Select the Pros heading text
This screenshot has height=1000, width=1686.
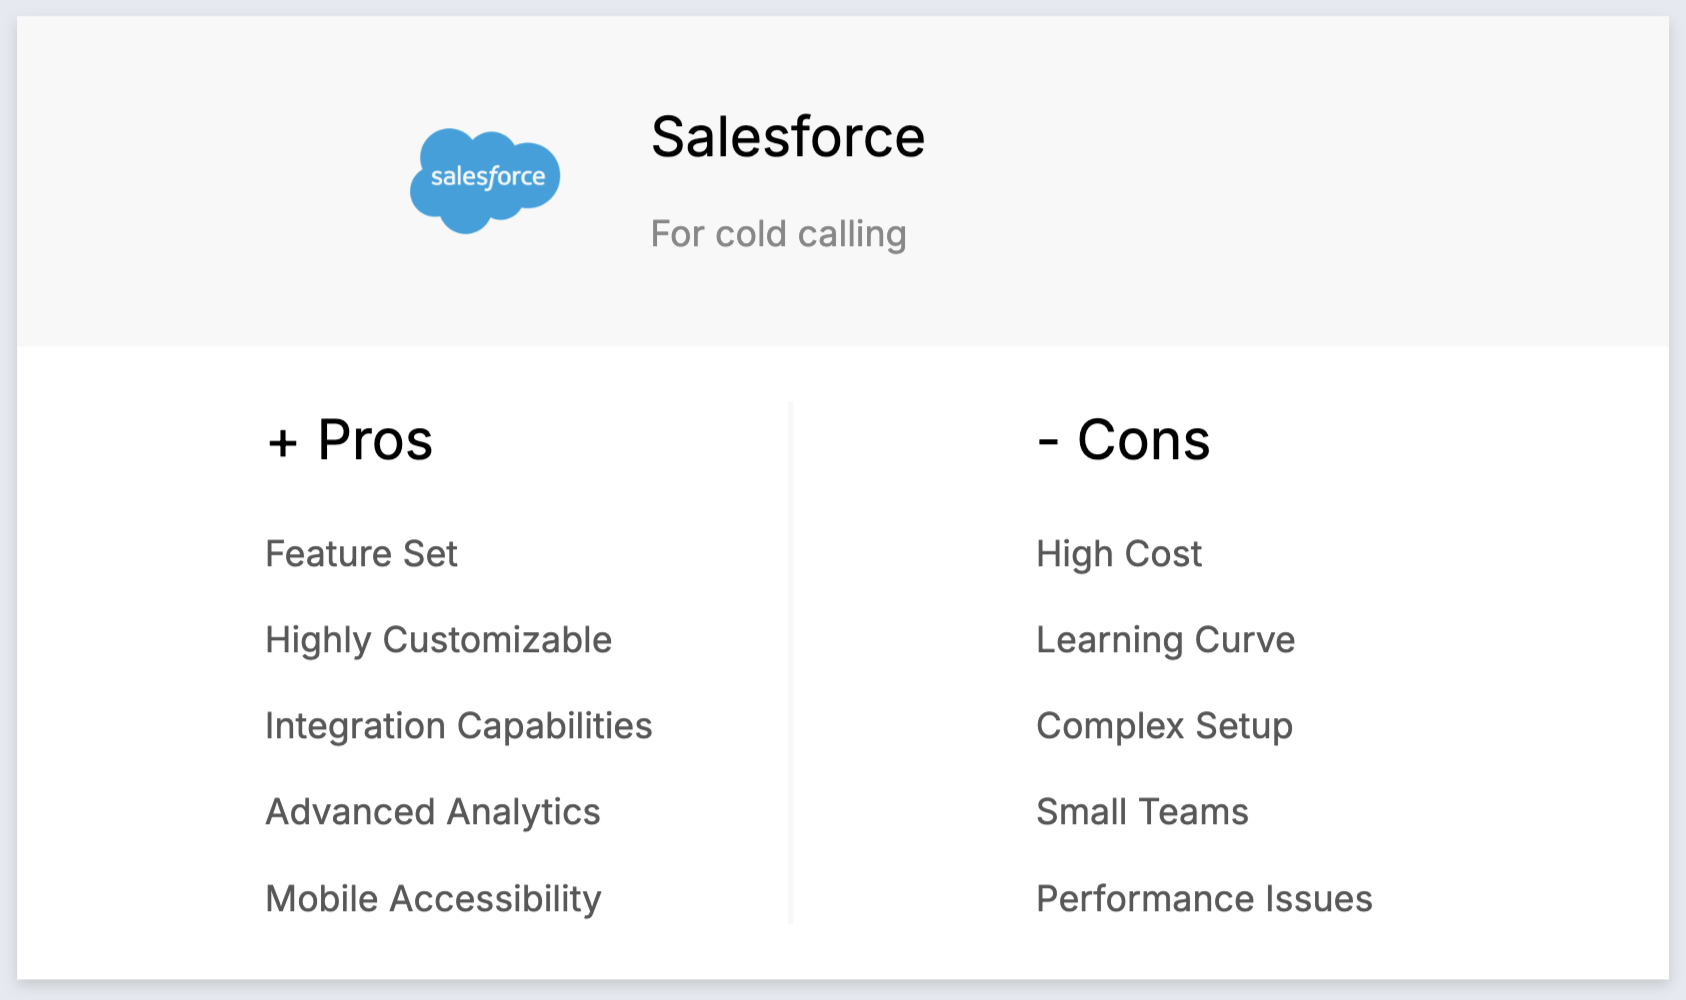pyautogui.click(x=375, y=440)
